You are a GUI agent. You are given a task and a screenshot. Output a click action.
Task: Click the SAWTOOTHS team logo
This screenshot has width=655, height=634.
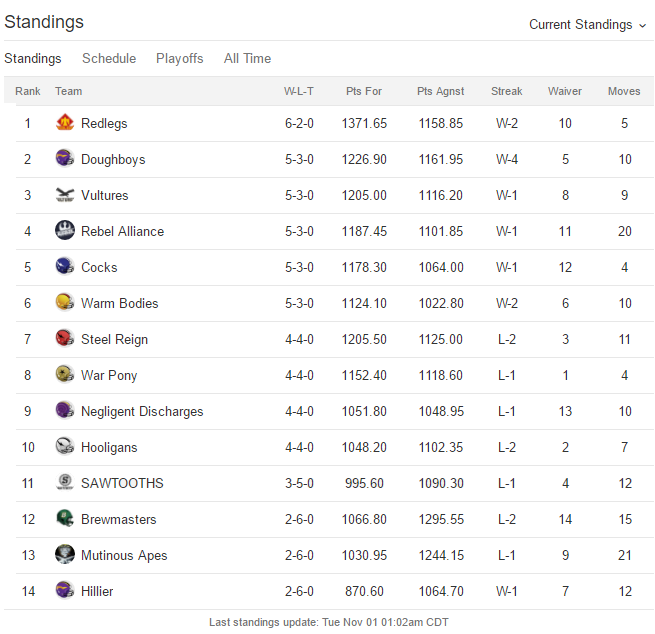[x=65, y=482]
